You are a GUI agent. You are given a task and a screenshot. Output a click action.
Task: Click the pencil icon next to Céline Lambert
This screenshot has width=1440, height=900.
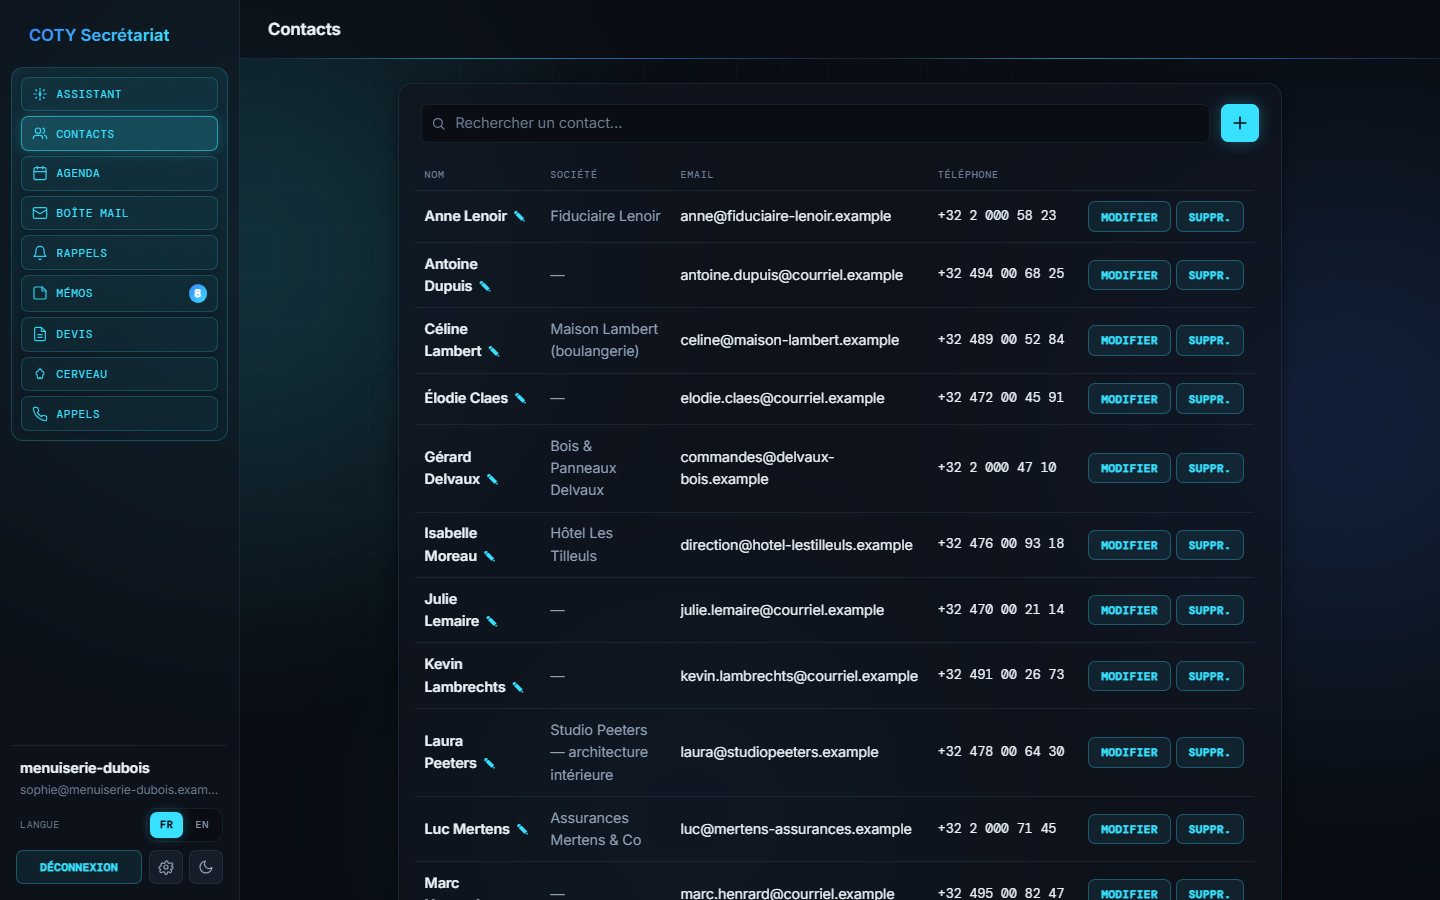[x=494, y=351]
